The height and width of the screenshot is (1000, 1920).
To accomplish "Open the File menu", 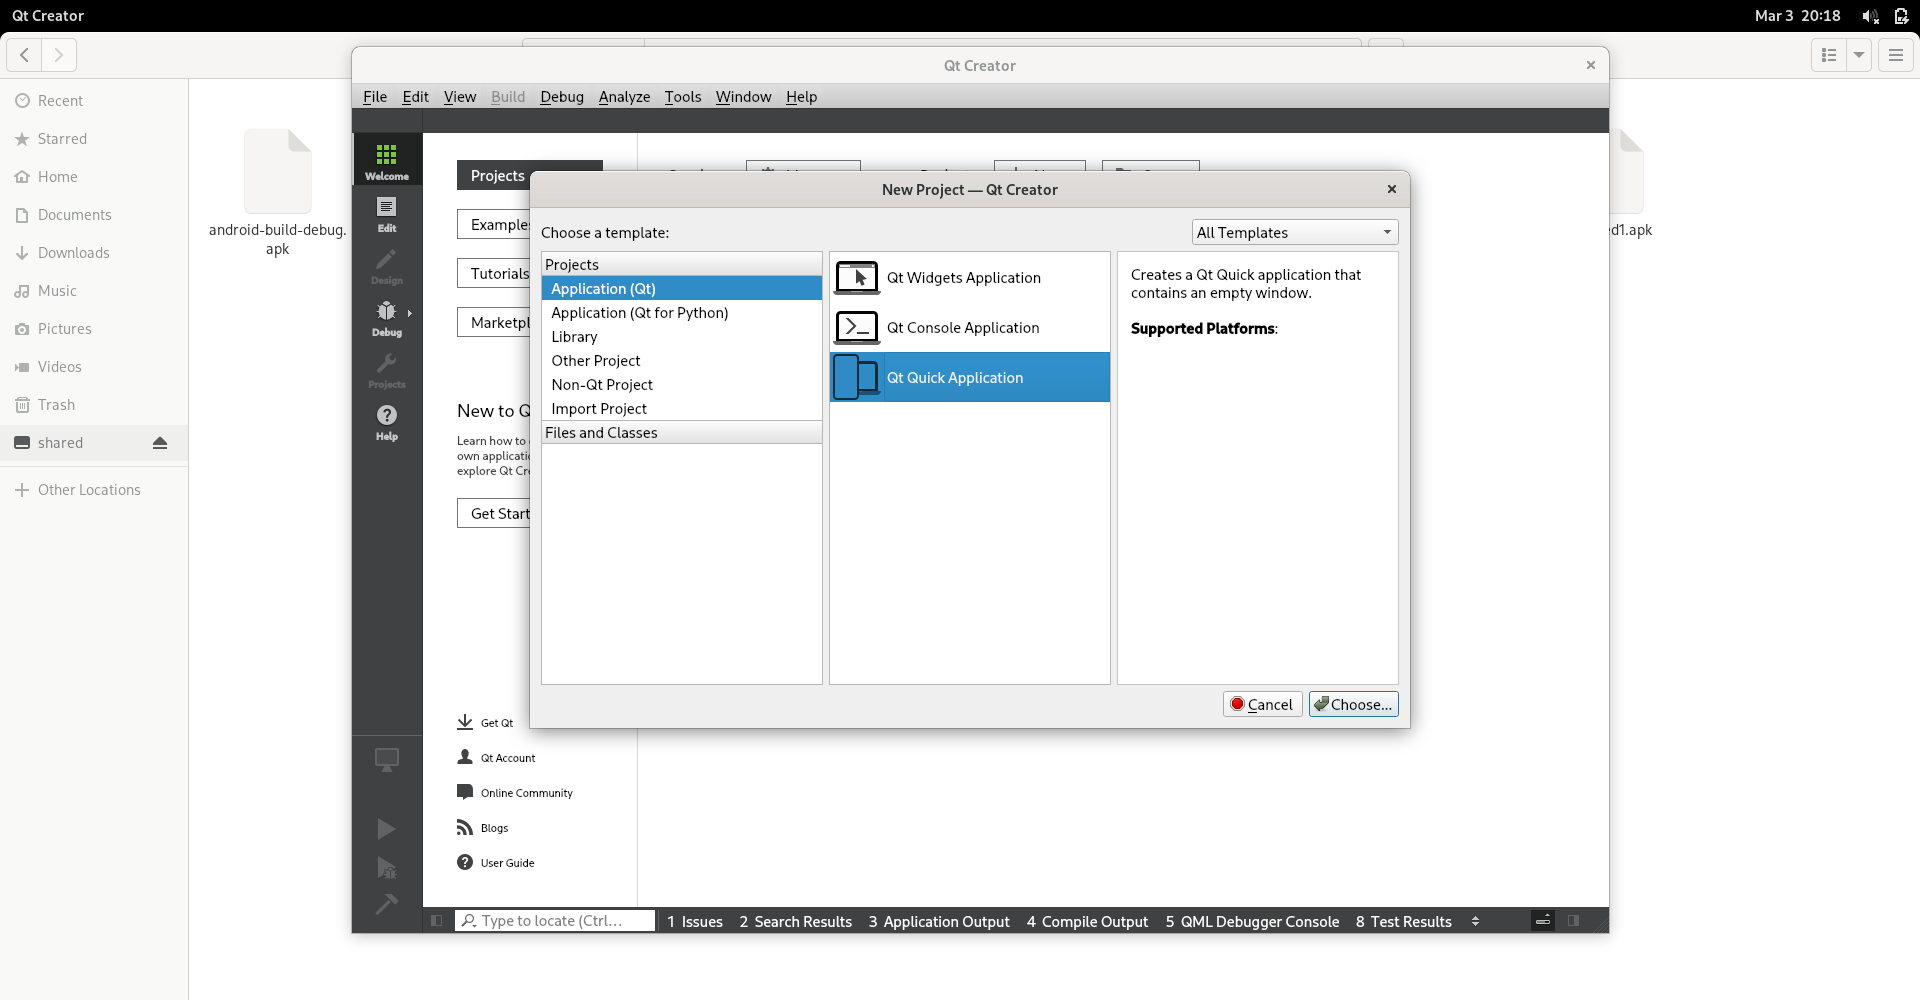I will point(375,96).
